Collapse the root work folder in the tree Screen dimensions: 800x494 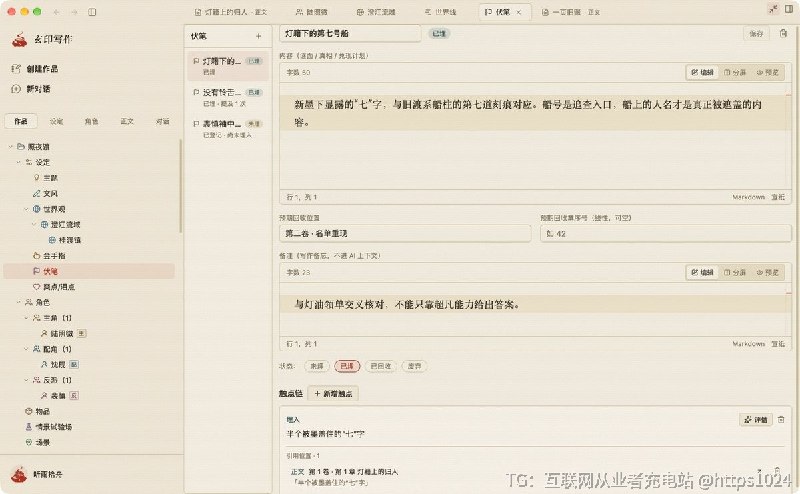click(11, 146)
